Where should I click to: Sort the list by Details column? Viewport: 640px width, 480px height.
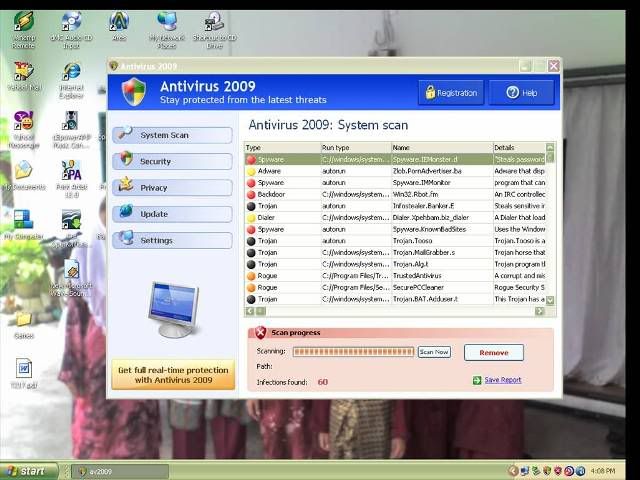[x=519, y=148]
